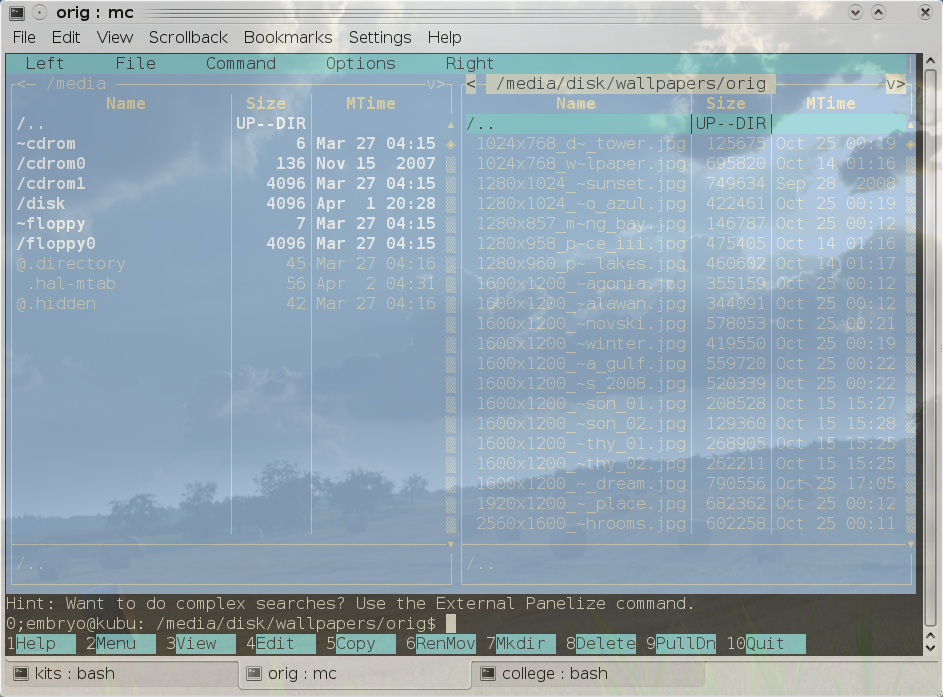This screenshot has width=943, height=697.
Task: Open the Edit menu in Konsole
Action: 66,37
